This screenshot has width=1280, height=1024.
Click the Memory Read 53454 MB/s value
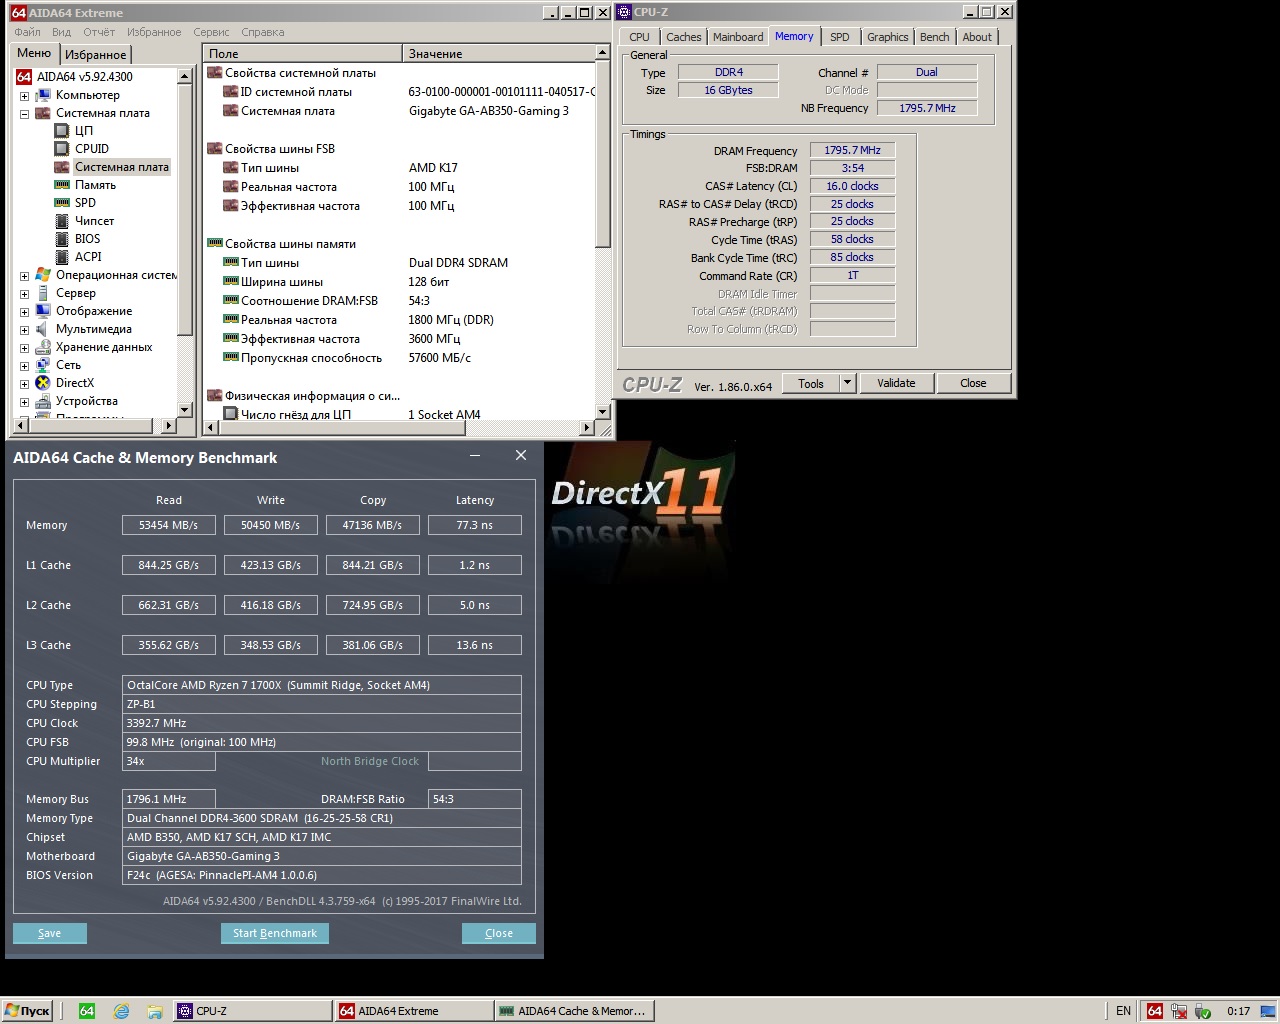click(169, 525)
